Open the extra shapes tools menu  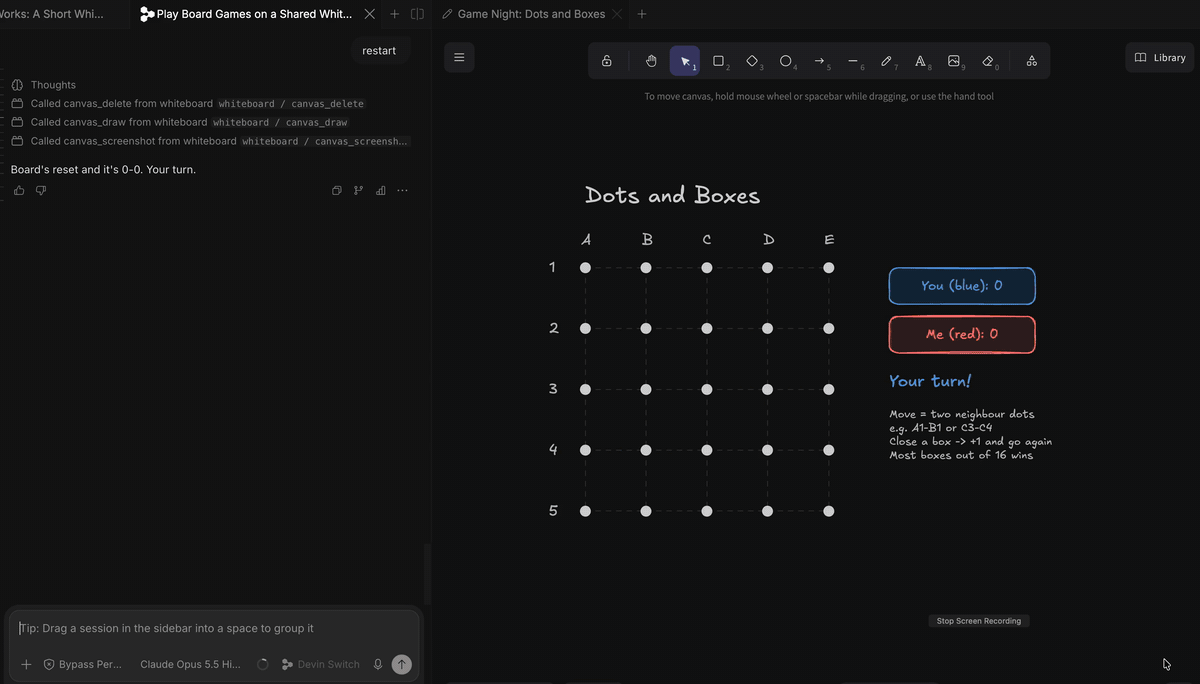point(1031,61)
